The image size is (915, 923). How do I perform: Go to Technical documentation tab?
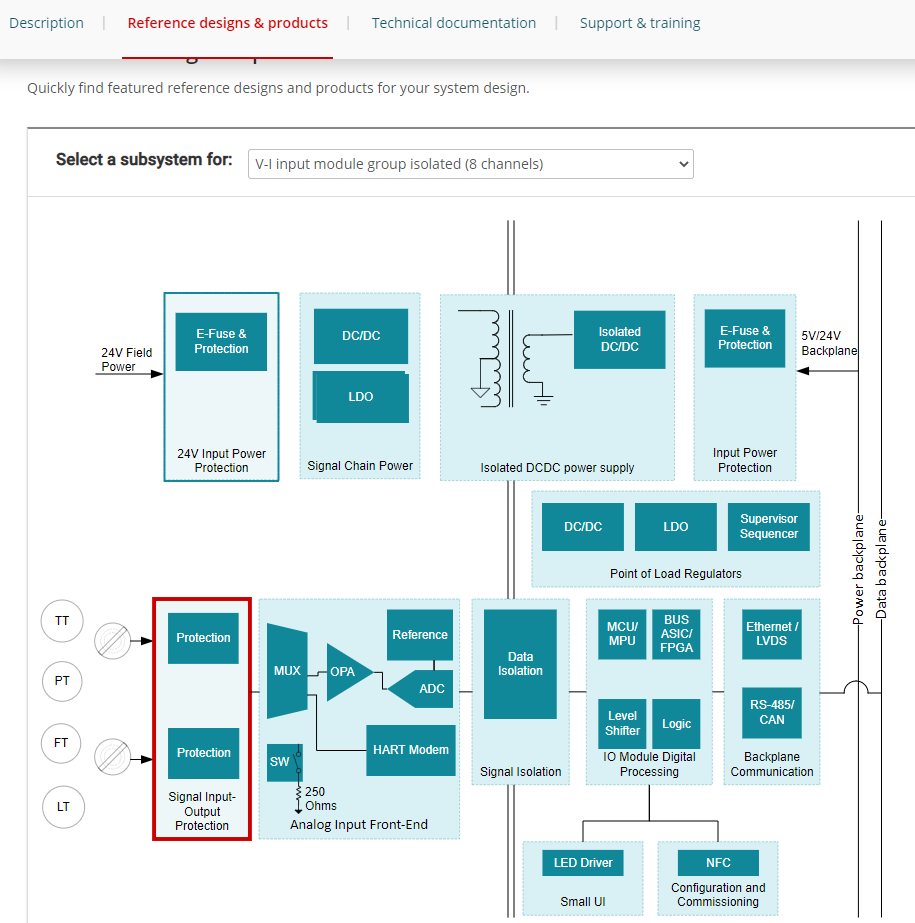[x=453, y=23]
